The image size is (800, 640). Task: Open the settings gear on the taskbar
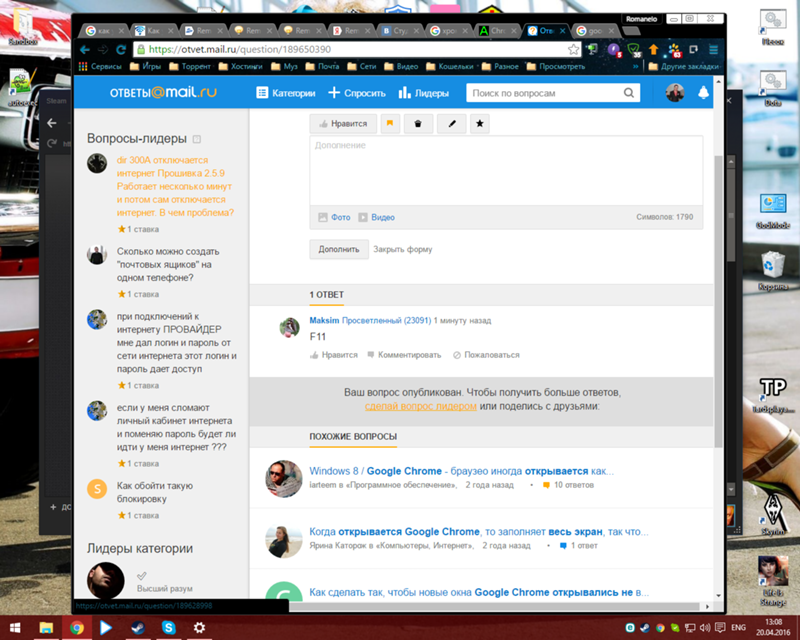coord(199,627)
